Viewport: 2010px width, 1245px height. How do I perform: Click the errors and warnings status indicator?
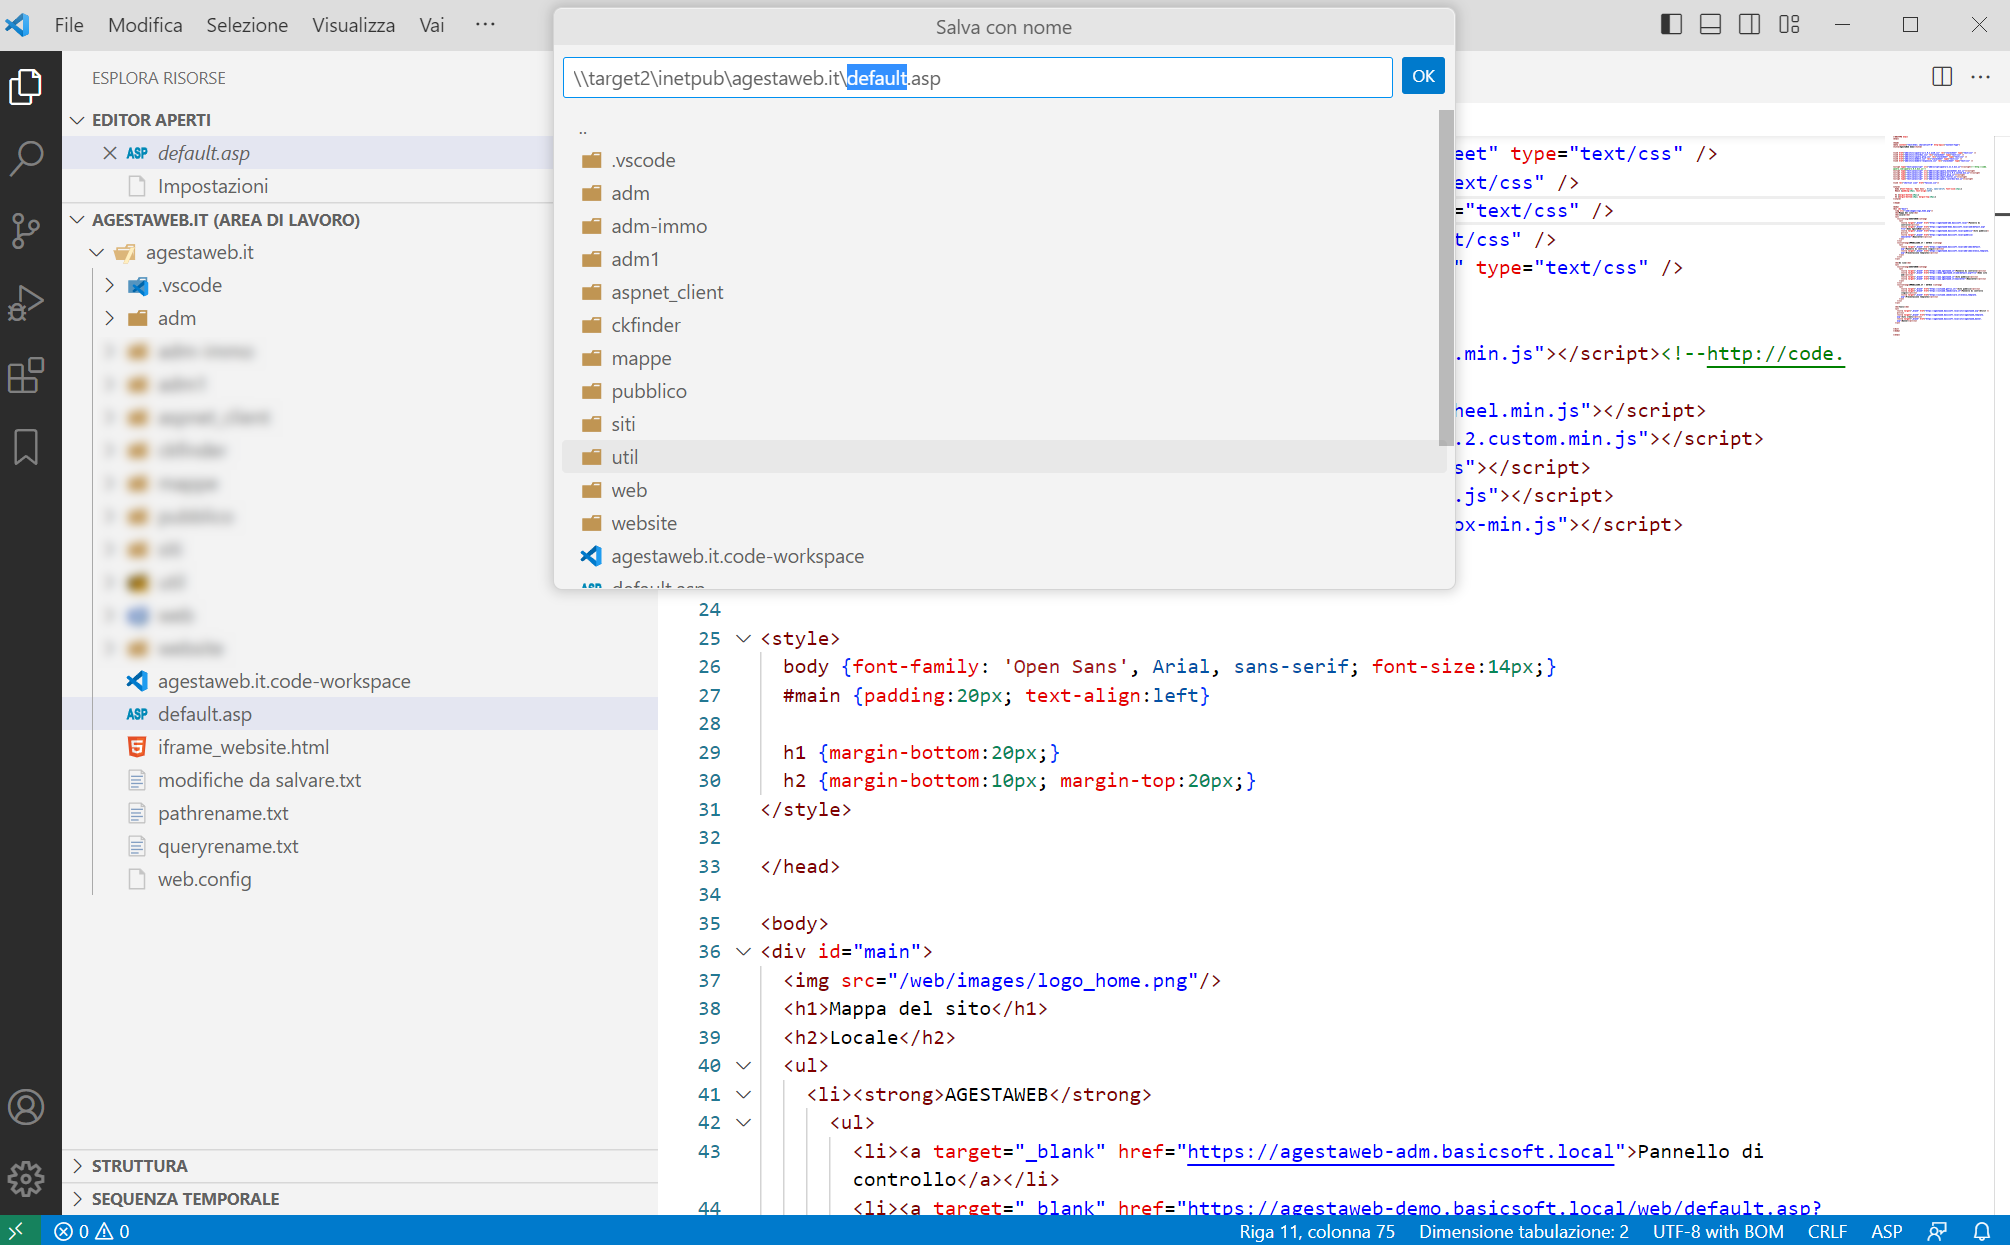(90, 1230)
